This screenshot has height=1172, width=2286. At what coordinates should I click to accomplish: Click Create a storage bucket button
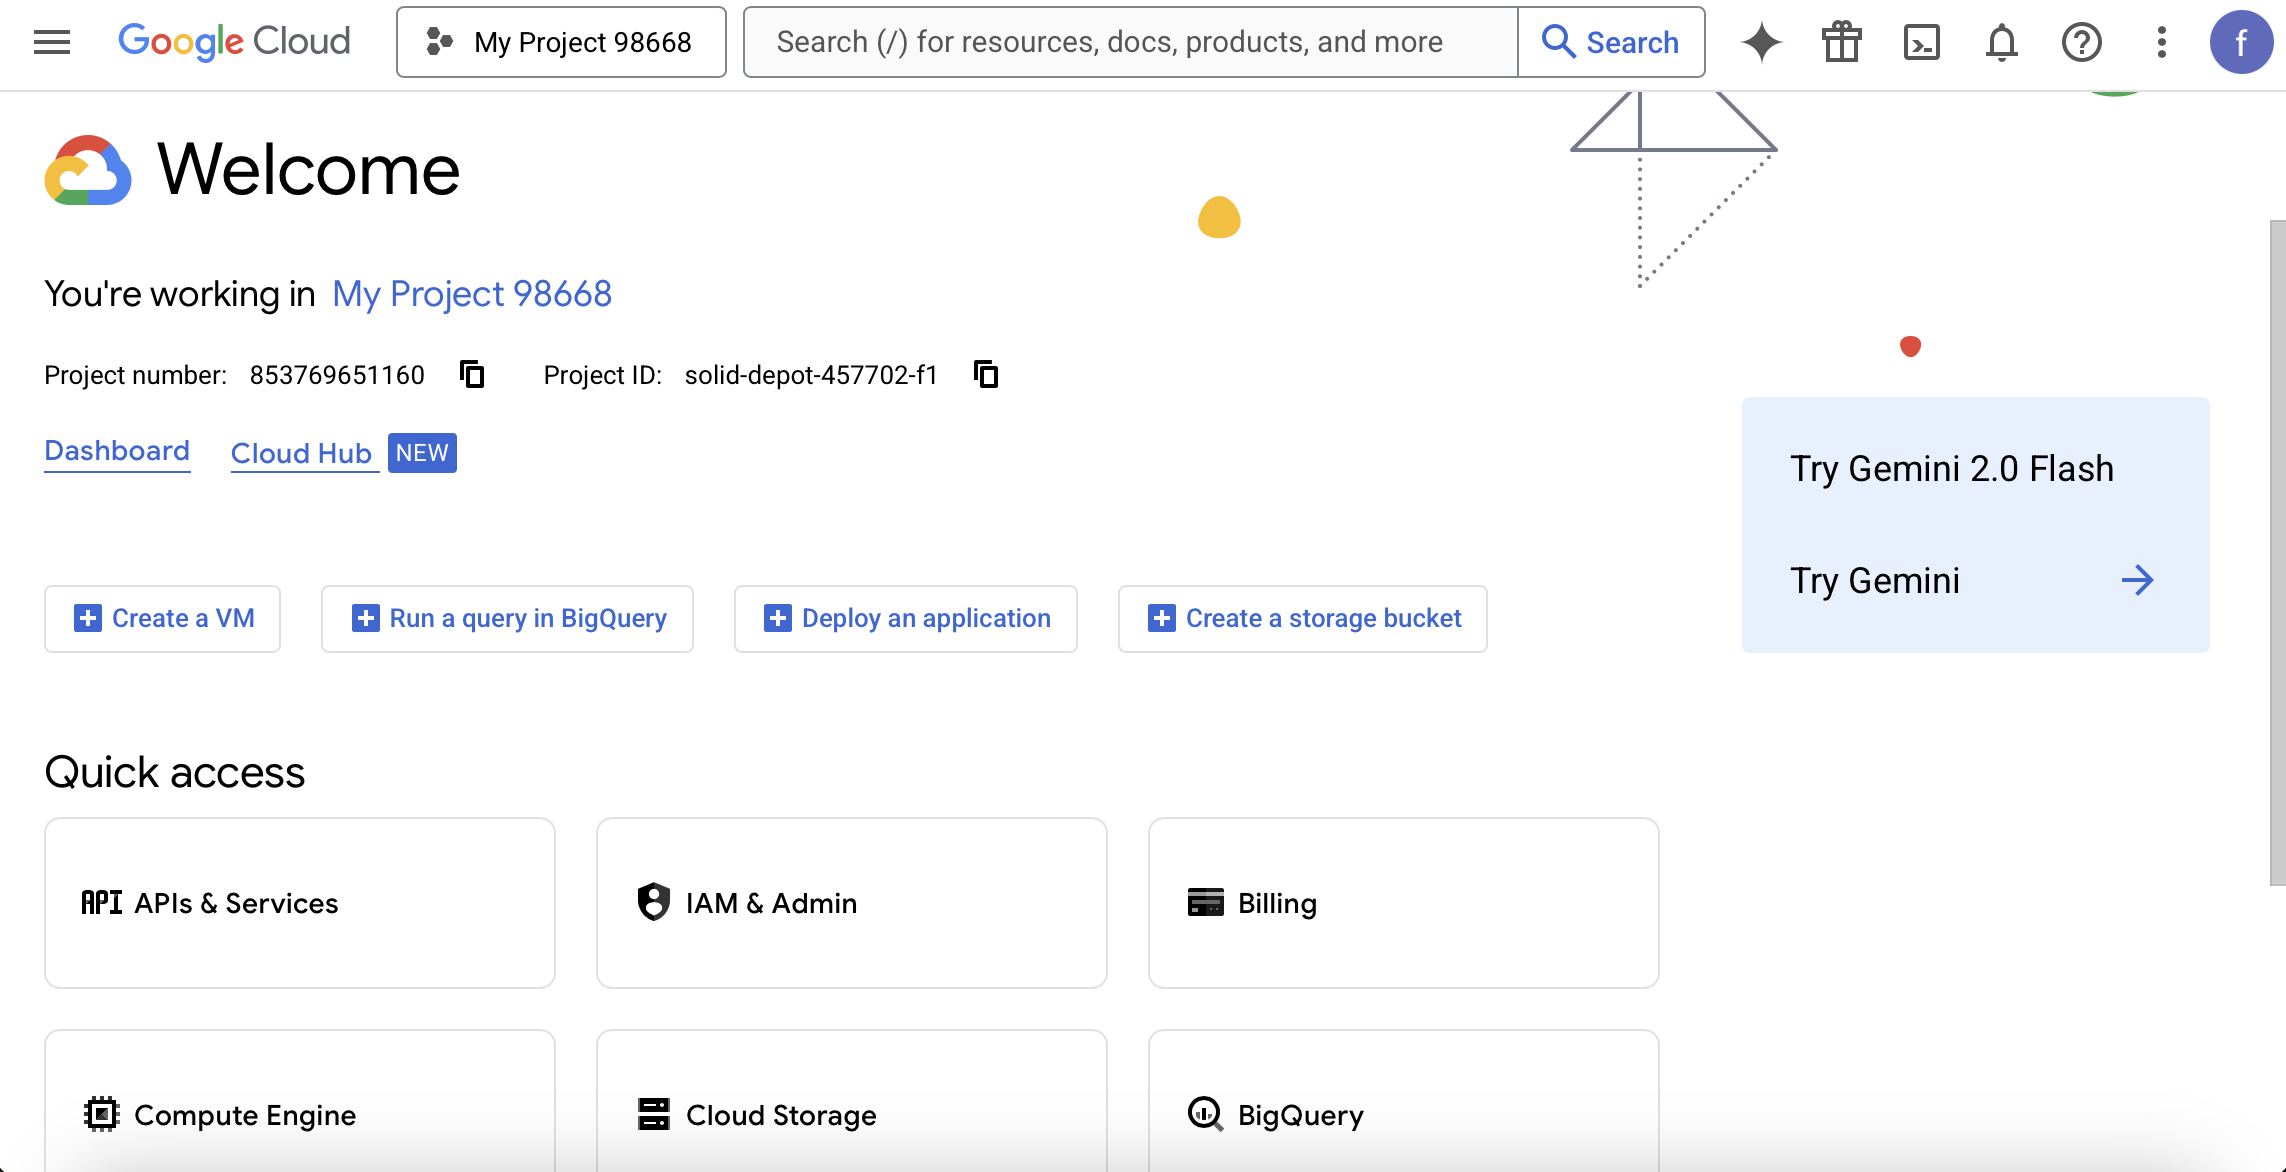click(x=1302, y=619)
